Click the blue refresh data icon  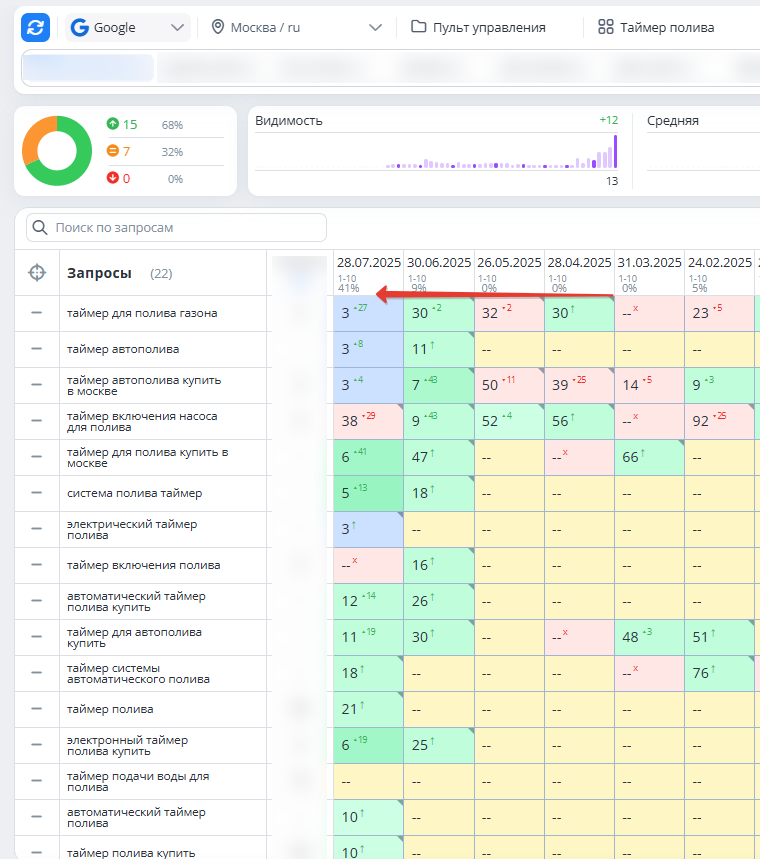click(36, 27)
